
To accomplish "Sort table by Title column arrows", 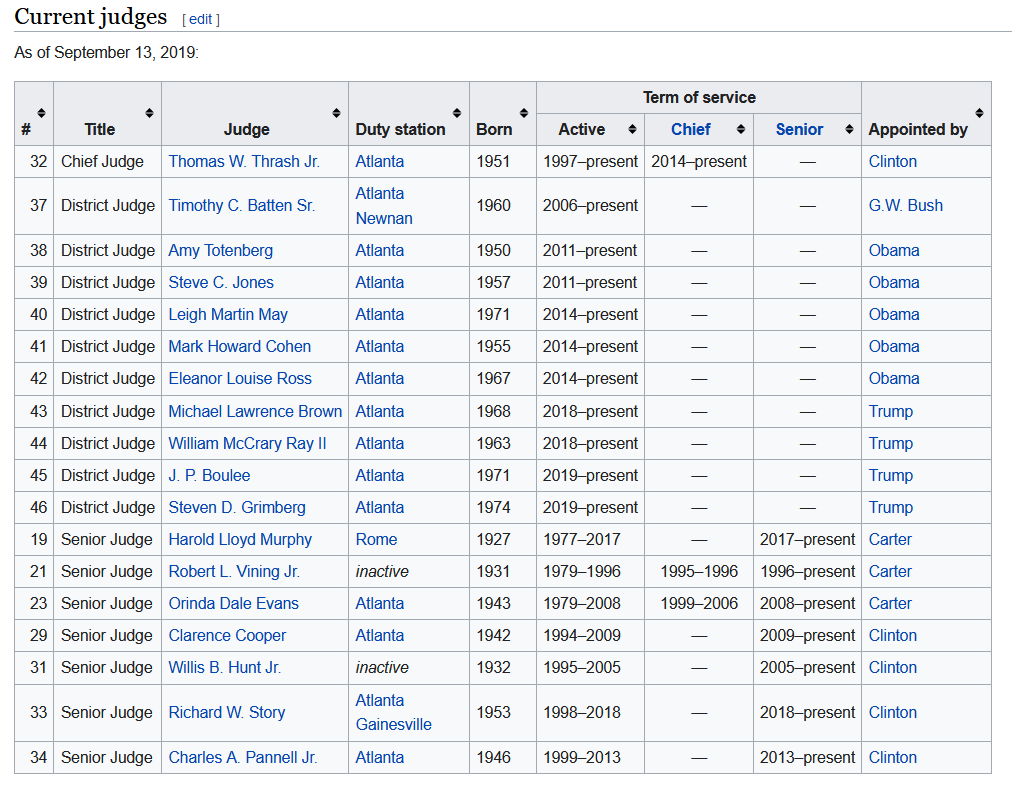I will (x=149, y=114).
